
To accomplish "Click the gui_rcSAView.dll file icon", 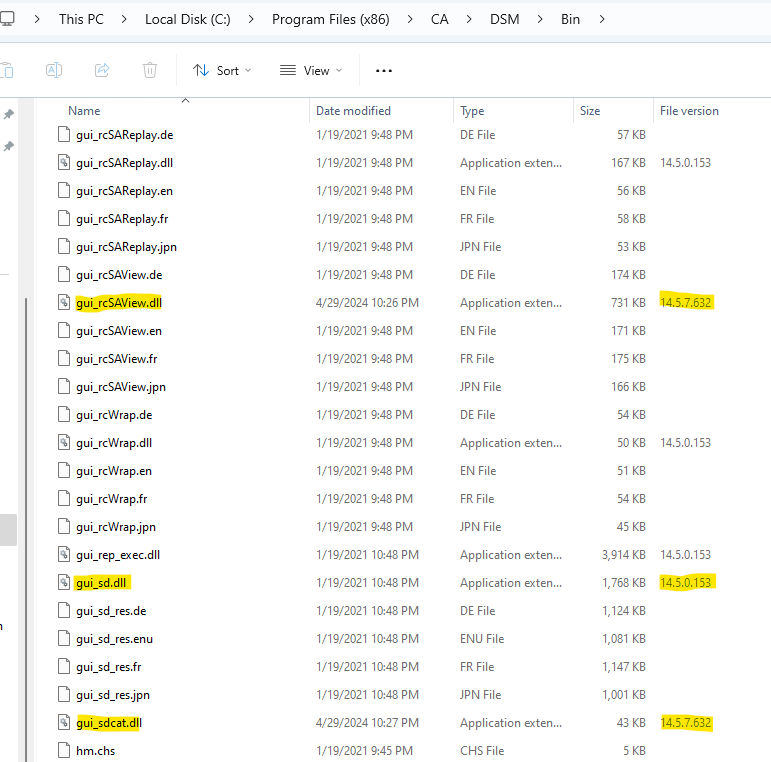I will coord(65,302).
